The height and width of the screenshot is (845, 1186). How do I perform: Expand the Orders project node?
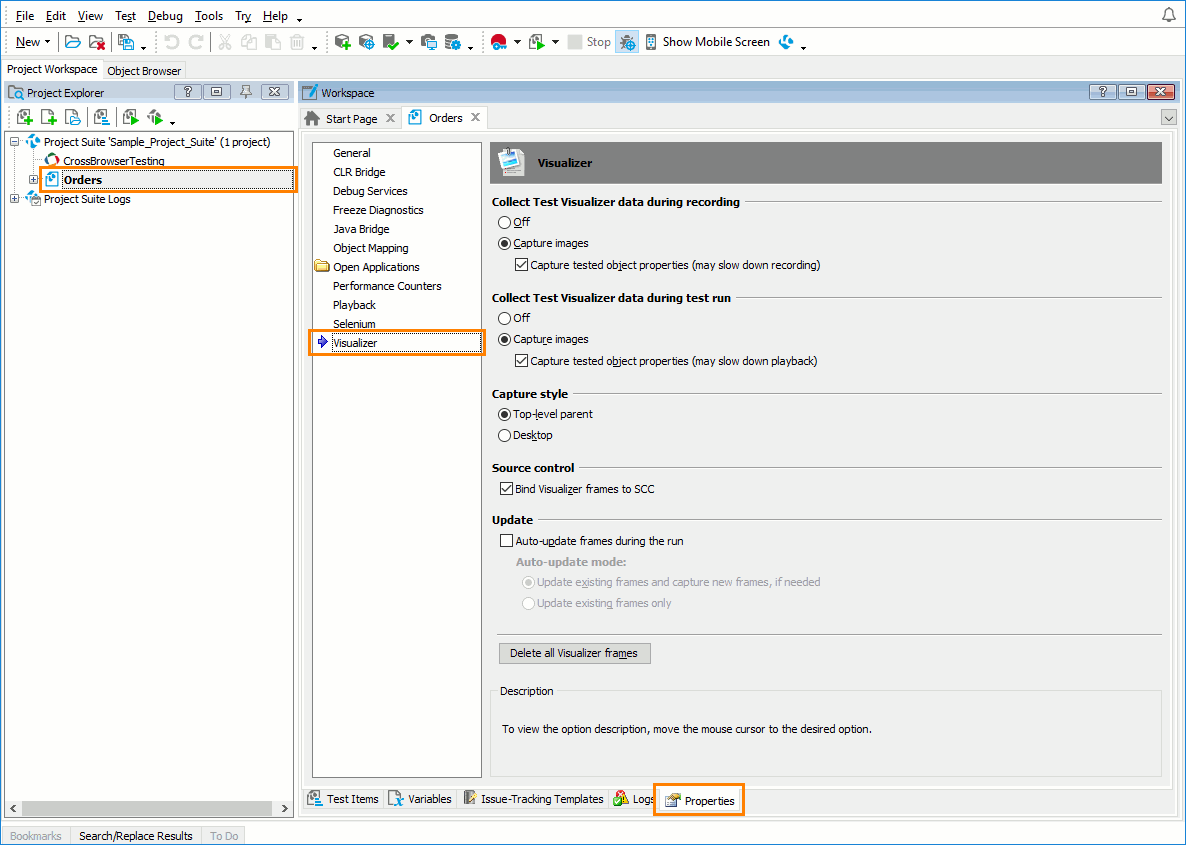[33, 180]
